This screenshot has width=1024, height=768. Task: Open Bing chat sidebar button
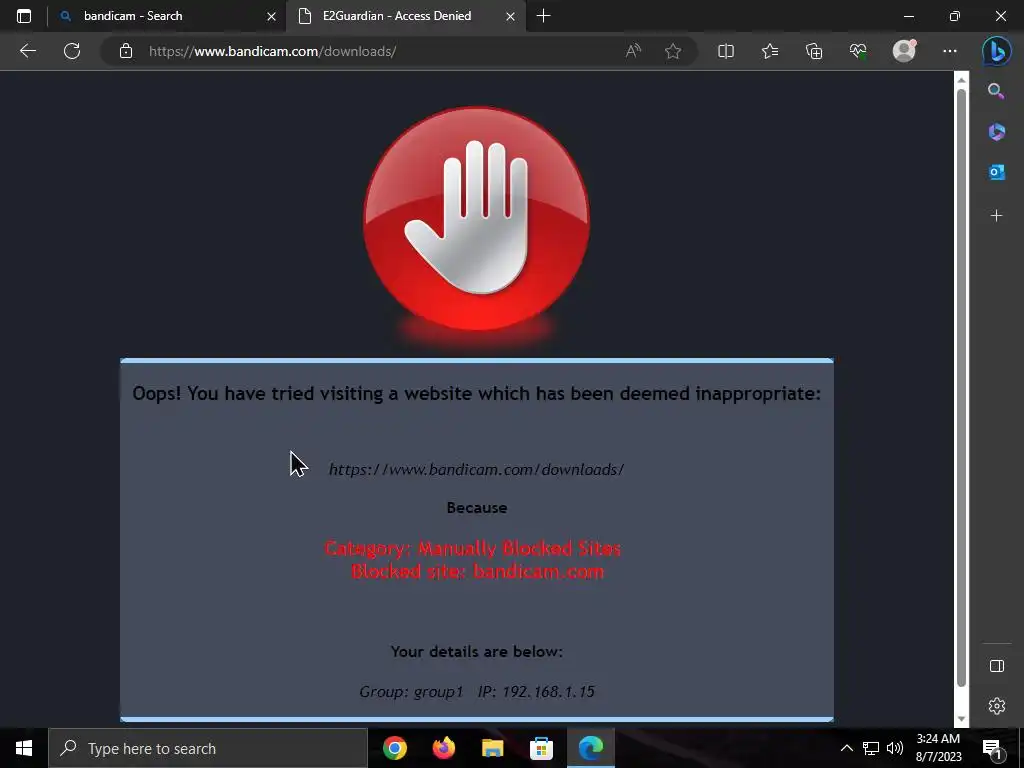coord(997,51)
